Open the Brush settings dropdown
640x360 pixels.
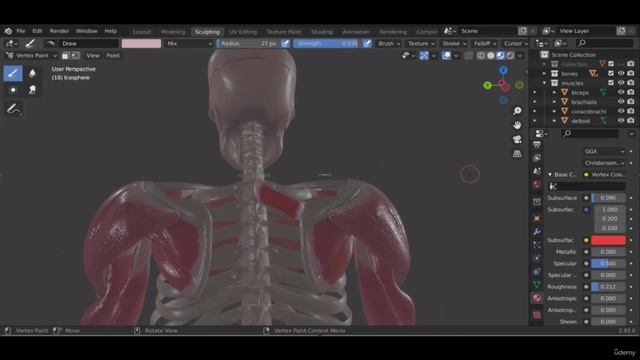pyautogui.click(x=389, y=43)
